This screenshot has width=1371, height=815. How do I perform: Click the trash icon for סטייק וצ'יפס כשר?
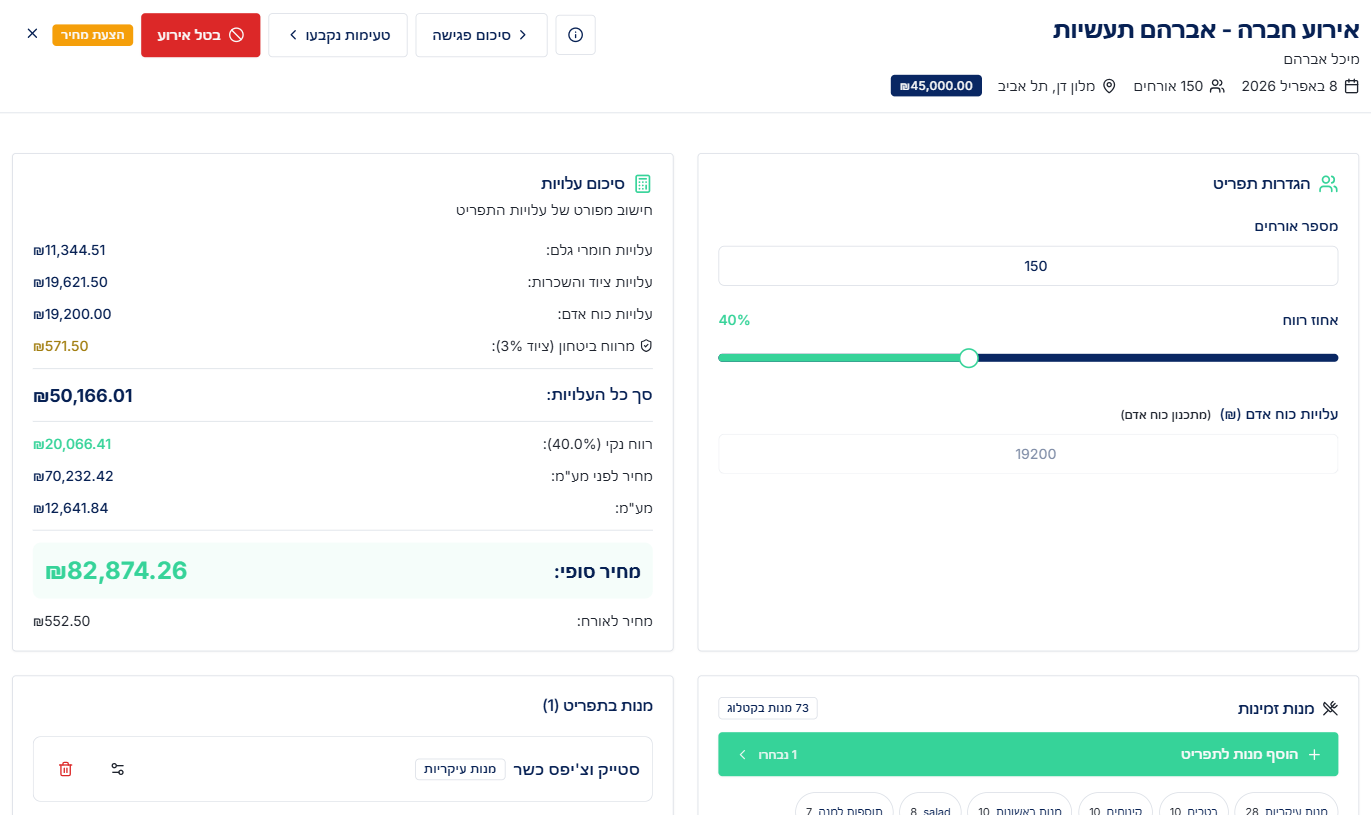(66, 769)
